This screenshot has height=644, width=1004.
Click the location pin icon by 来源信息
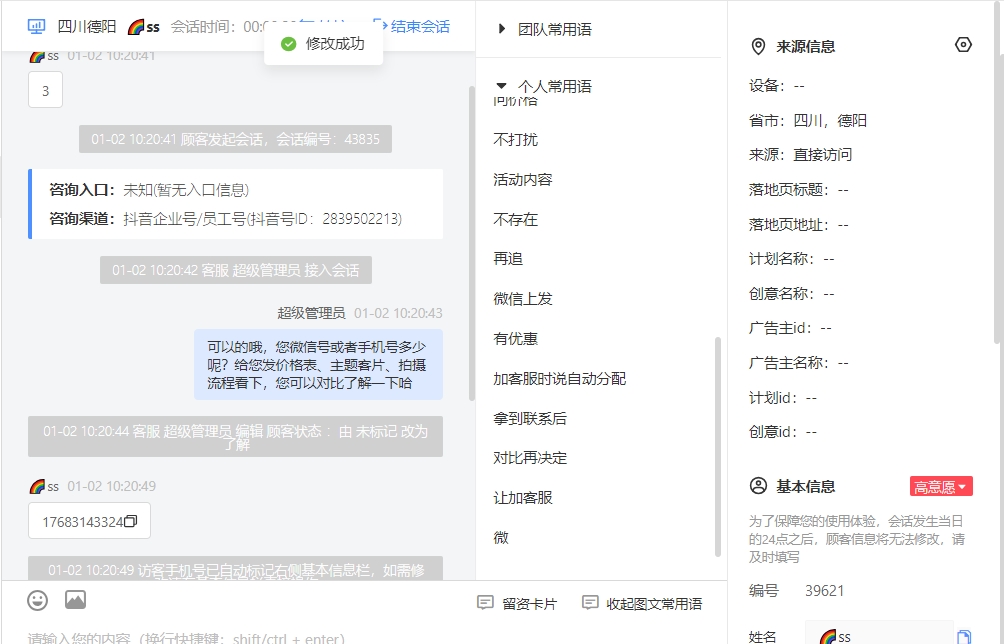coord(758,46)
